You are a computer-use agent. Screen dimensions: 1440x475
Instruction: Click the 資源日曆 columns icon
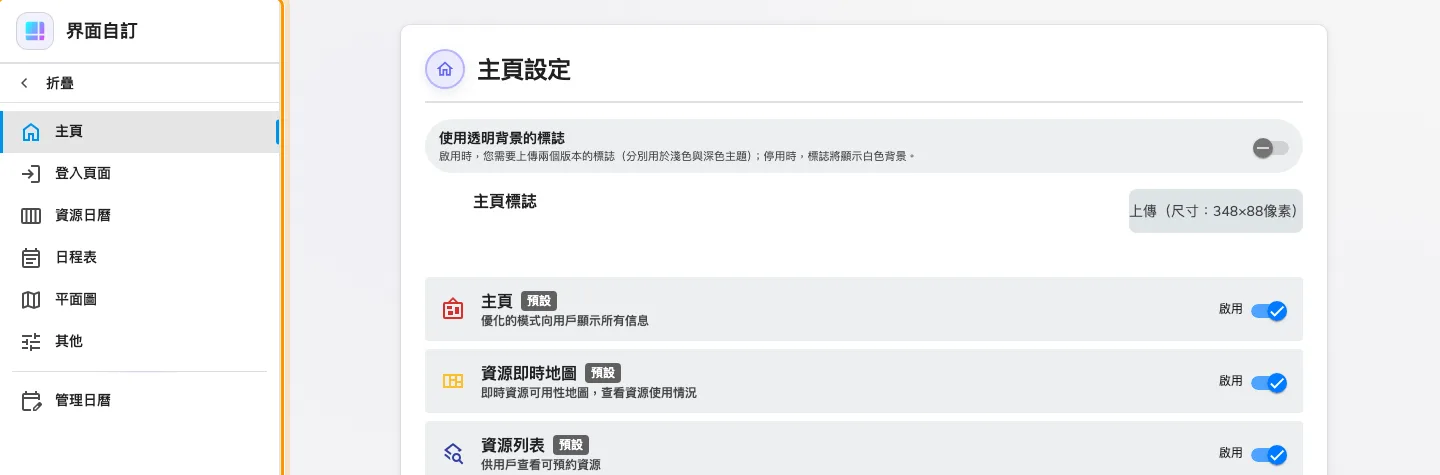[31, 216]
